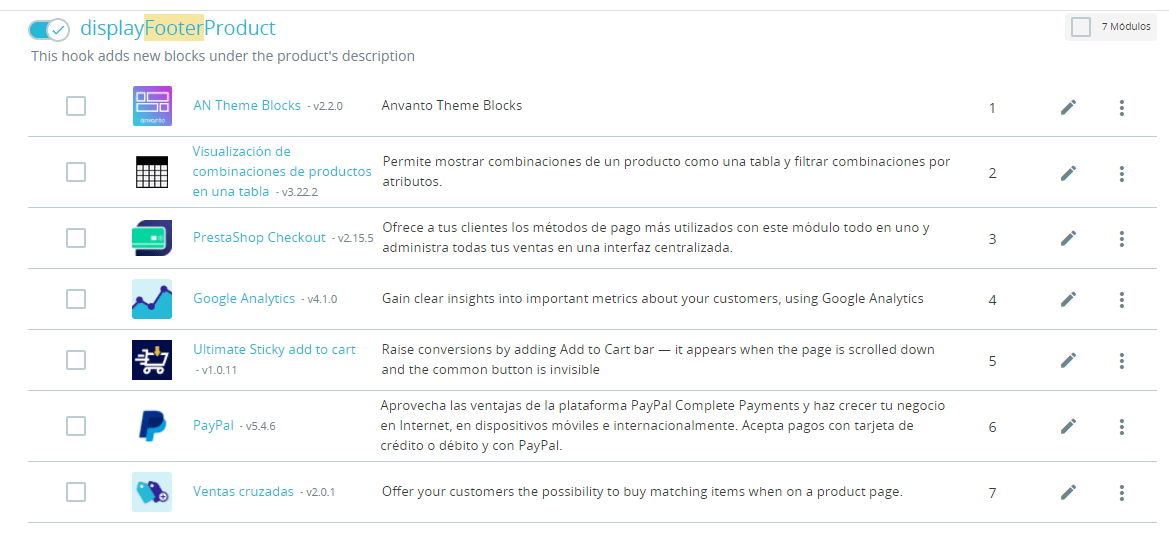Open the PayPal module link
1169x547 pixels.
click(213, 426)
